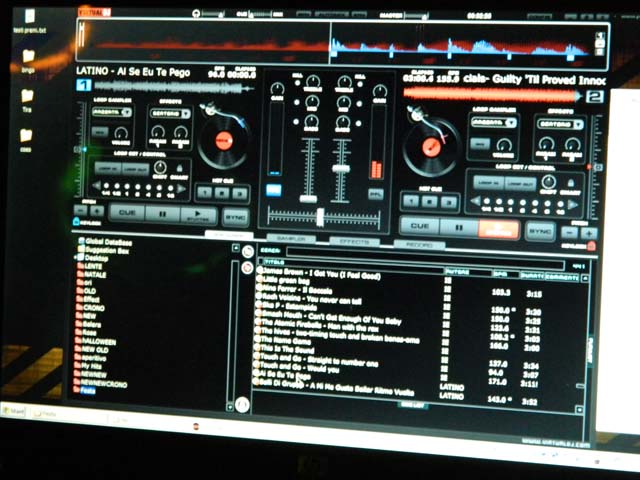Double deck 2 loop length right arrow
The width and height of the screenshot is (640, 480).
click(x=573, y=205)
